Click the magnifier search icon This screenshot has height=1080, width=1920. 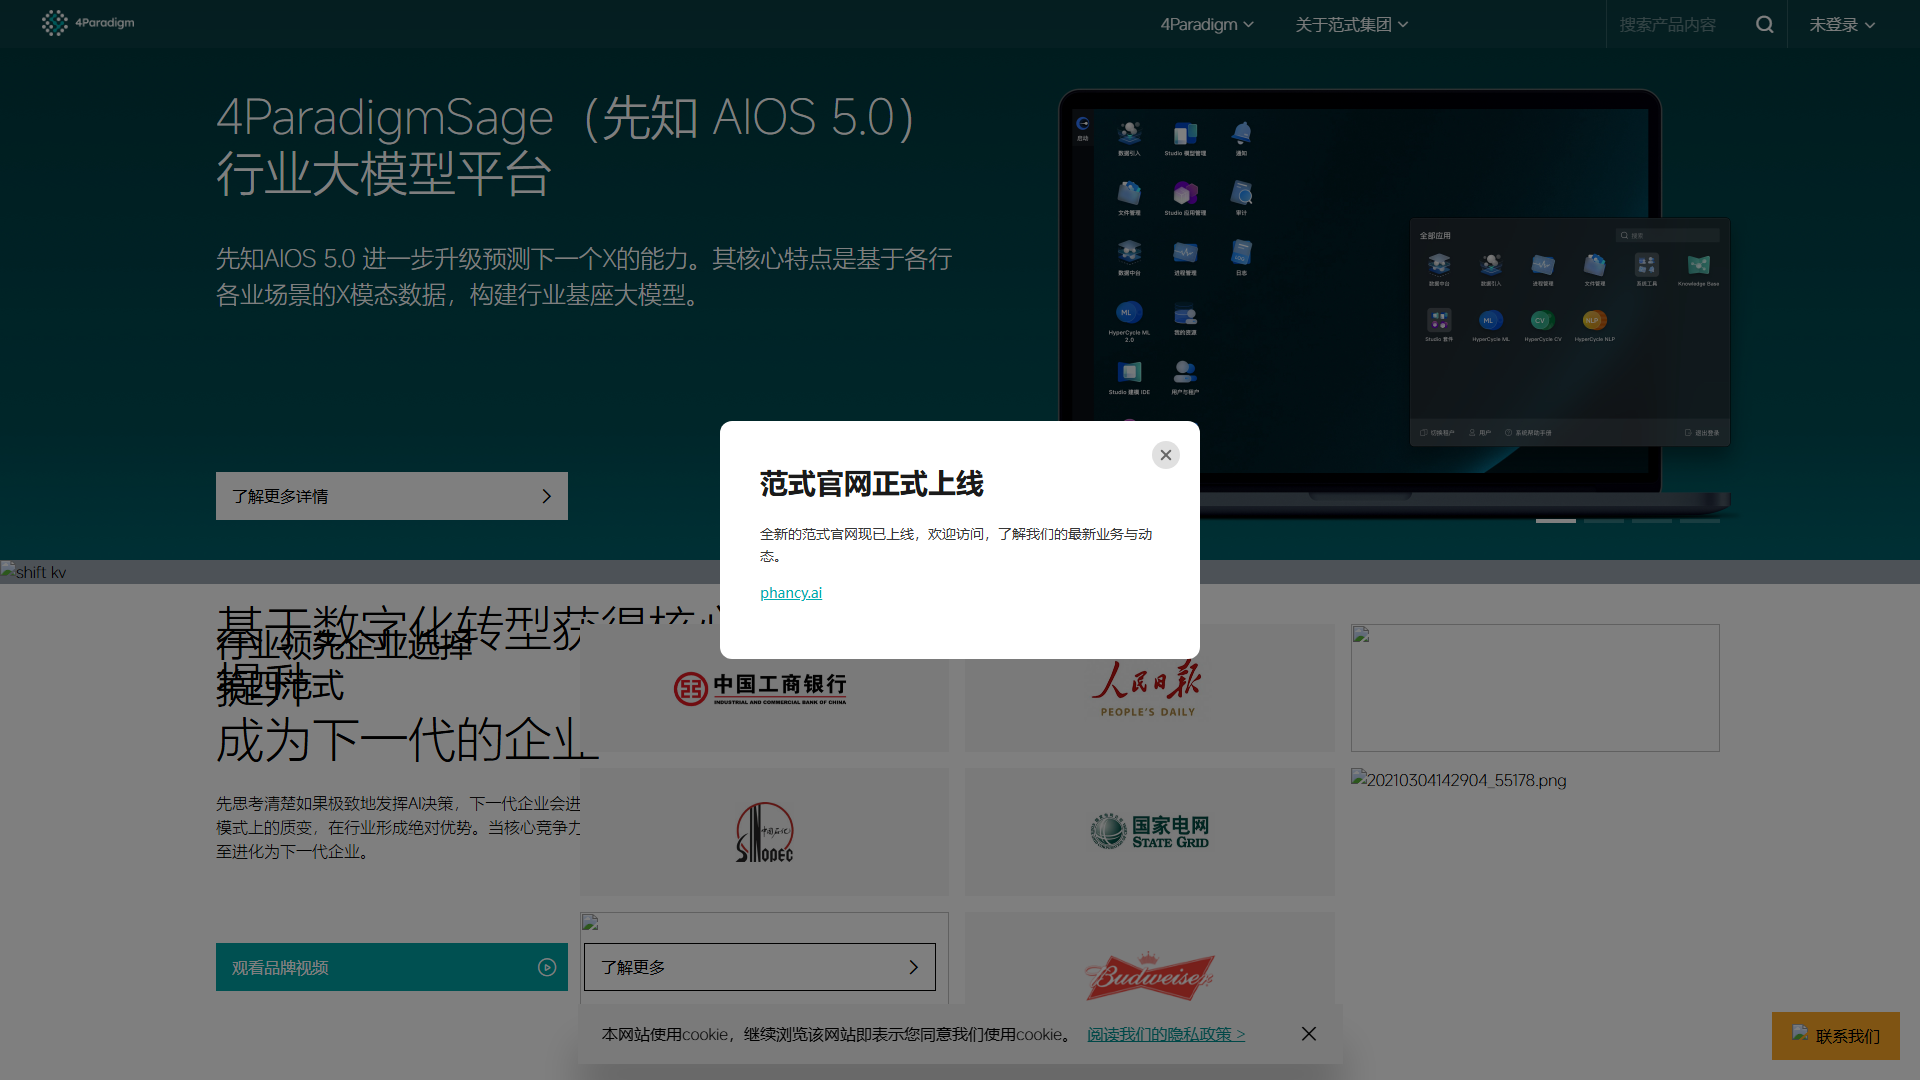(x=1764, y=24)
